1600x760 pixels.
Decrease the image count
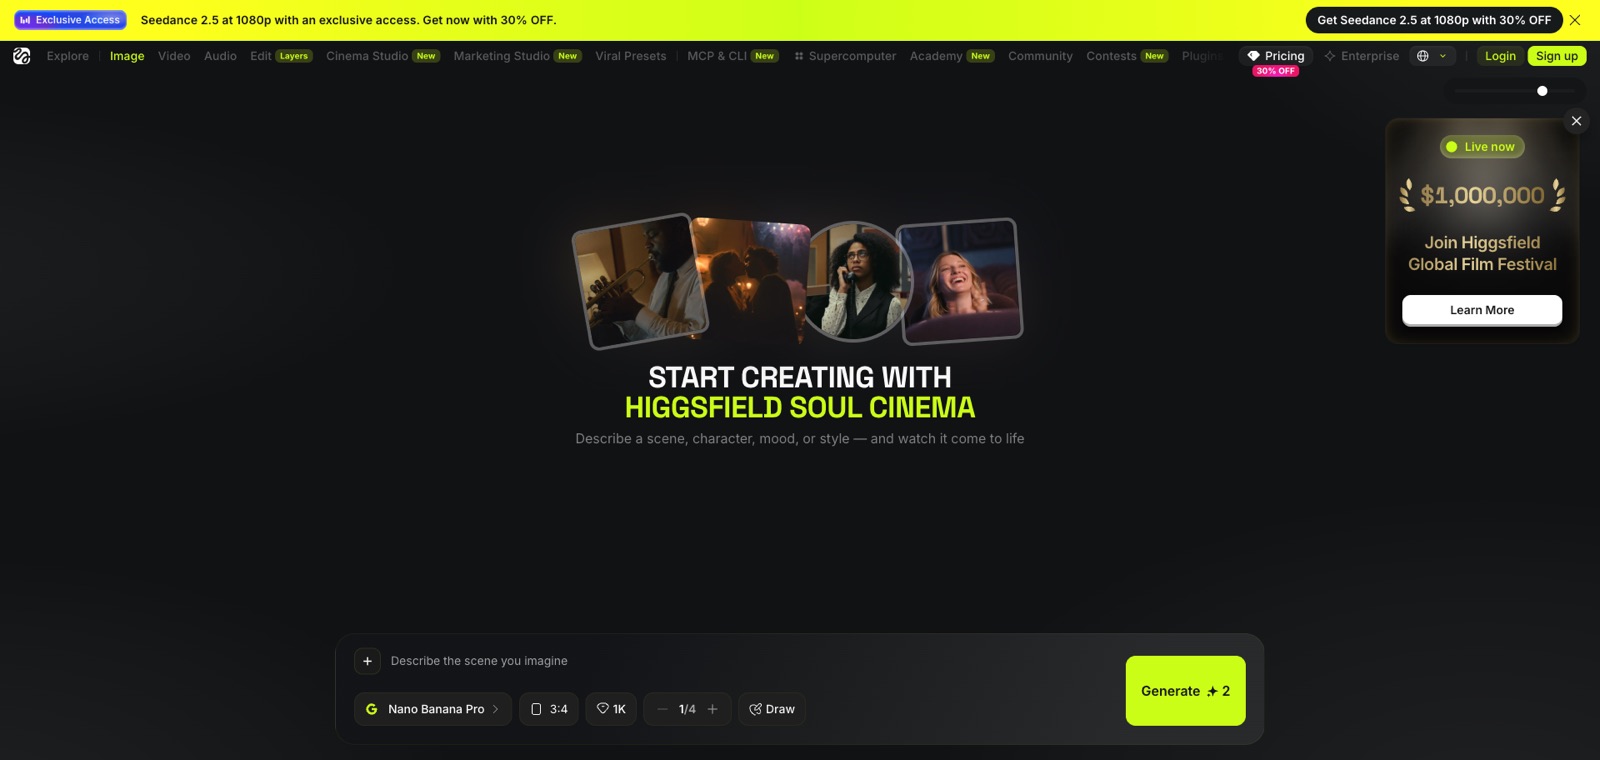click(x=662, y=709)
